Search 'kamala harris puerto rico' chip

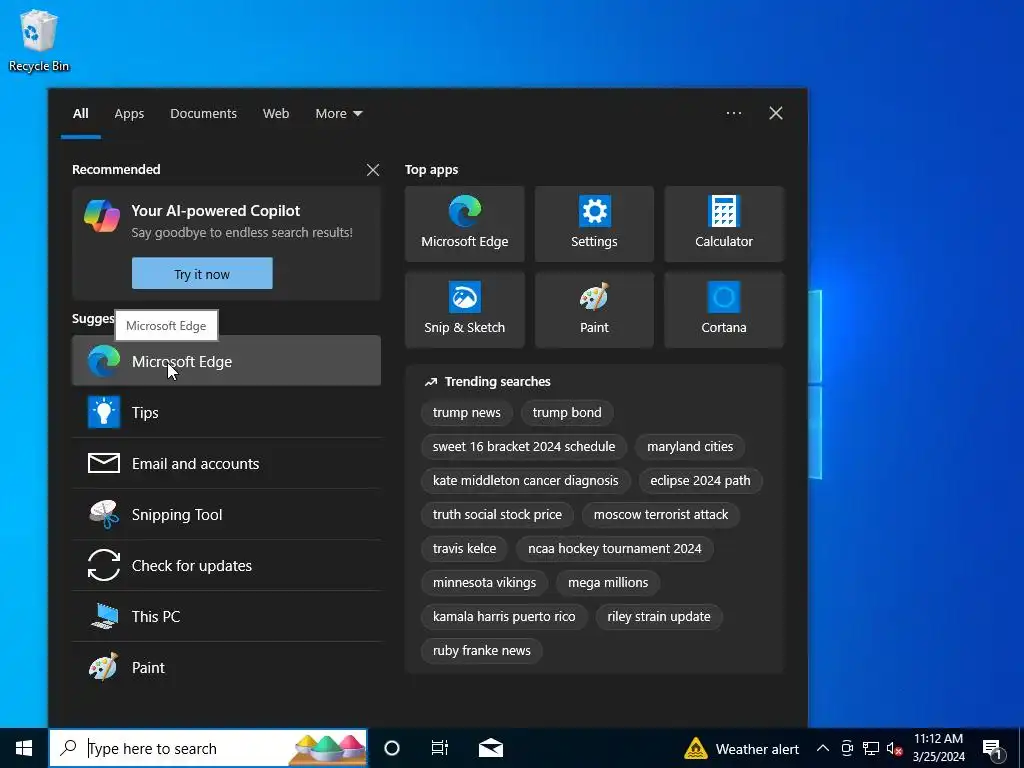point(504,616)
